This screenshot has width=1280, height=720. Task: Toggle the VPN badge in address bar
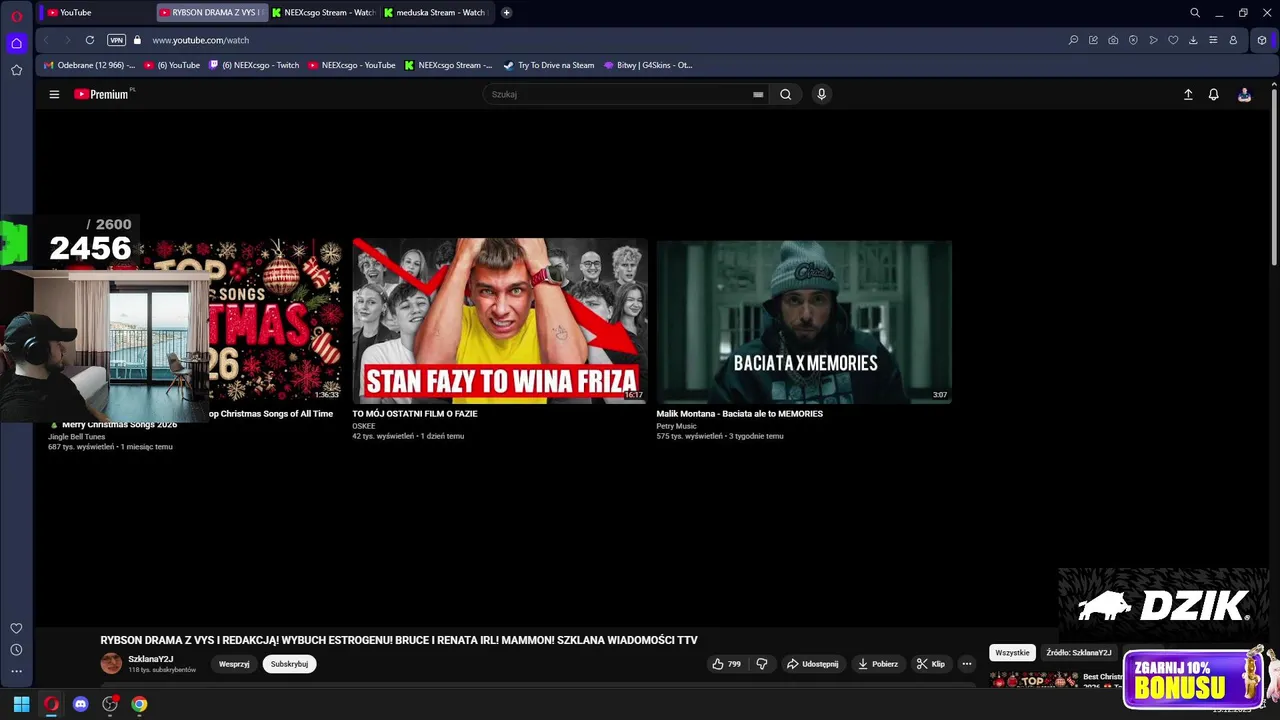(117, 40)
